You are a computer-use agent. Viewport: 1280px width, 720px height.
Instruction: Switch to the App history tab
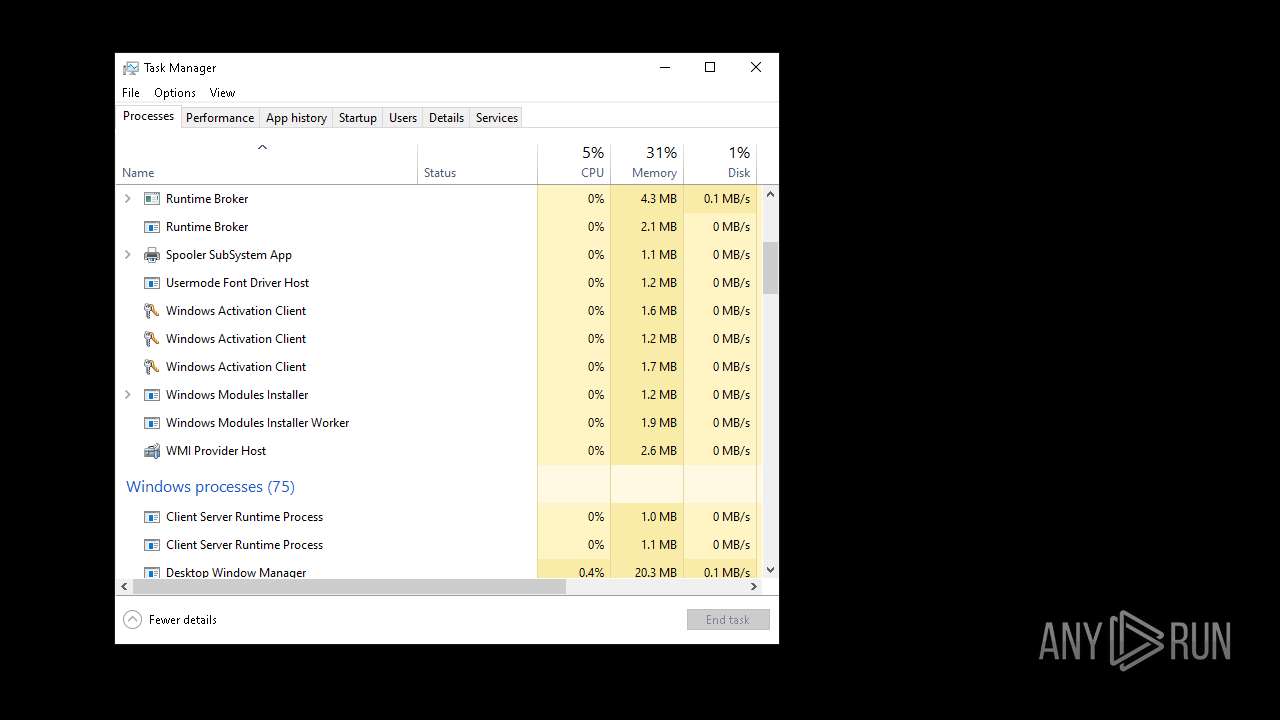click(296, 118)
